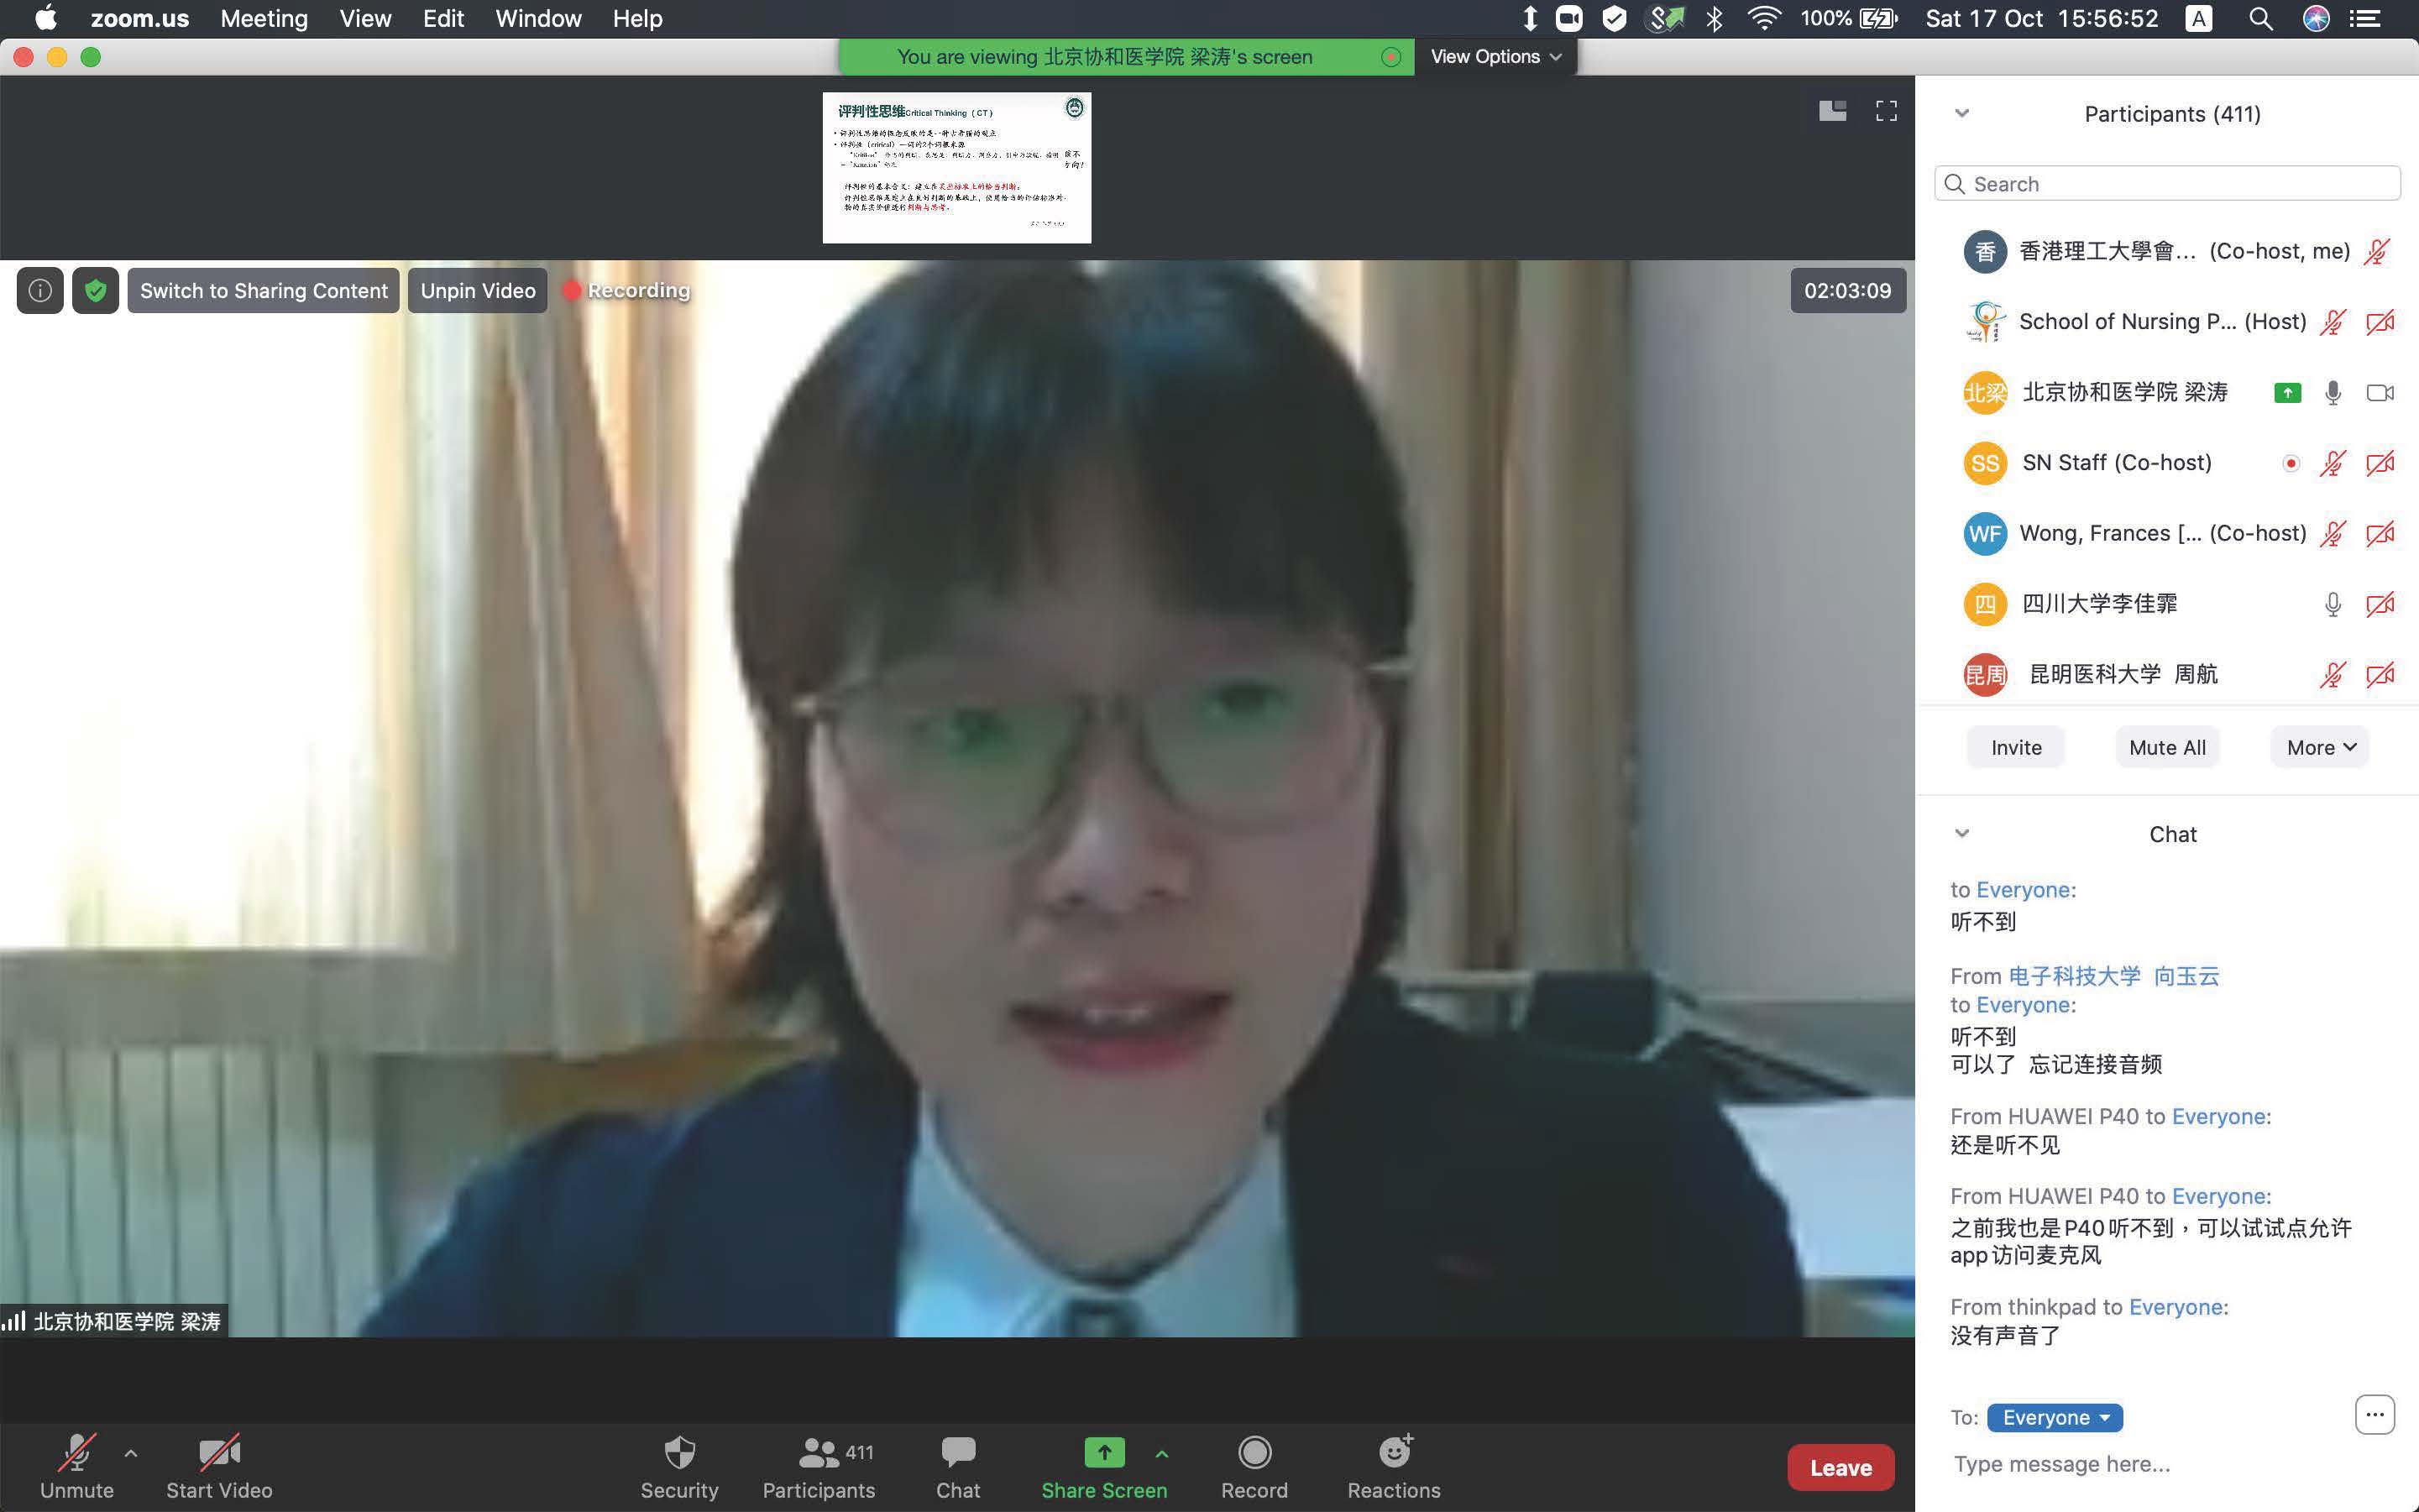
Task: Click the green encryption shield icon
Action: [96, 291]
